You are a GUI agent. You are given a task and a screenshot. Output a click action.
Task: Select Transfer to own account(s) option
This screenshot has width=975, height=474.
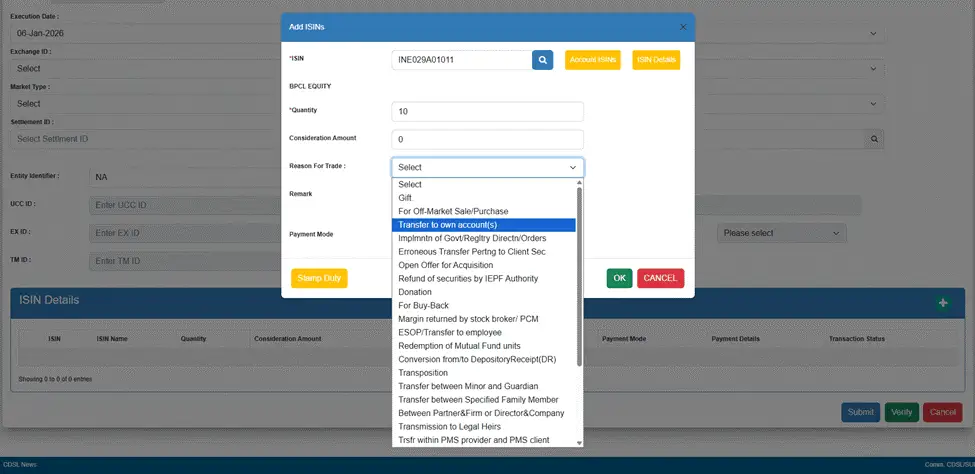pyautogui.click(x=447, y=225)
